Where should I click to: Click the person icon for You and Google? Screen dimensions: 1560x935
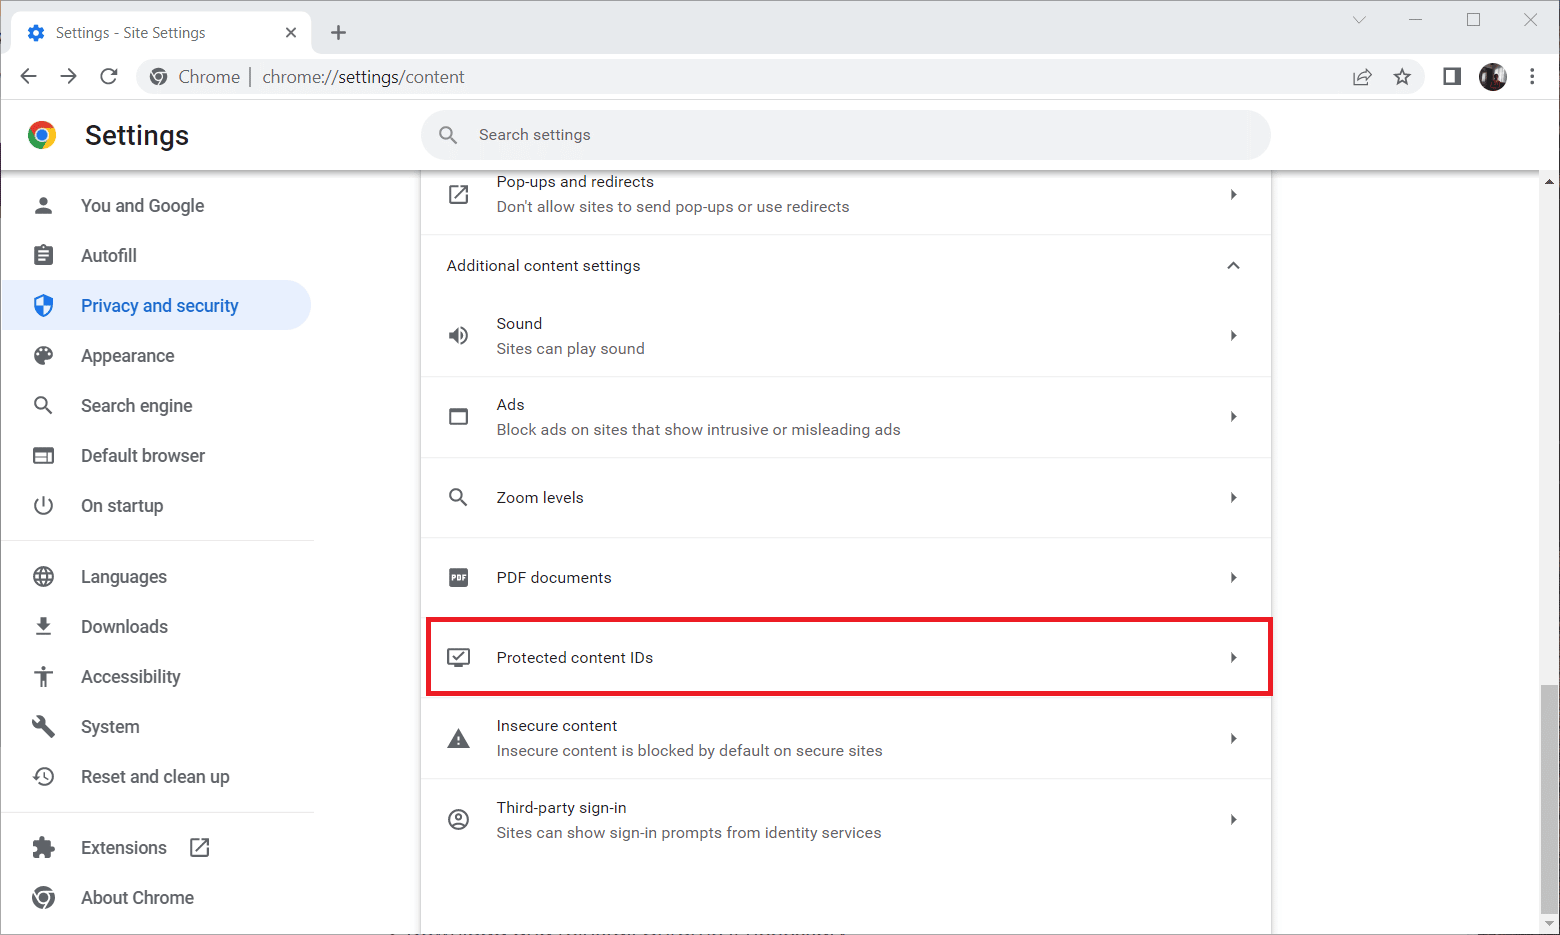43,205
